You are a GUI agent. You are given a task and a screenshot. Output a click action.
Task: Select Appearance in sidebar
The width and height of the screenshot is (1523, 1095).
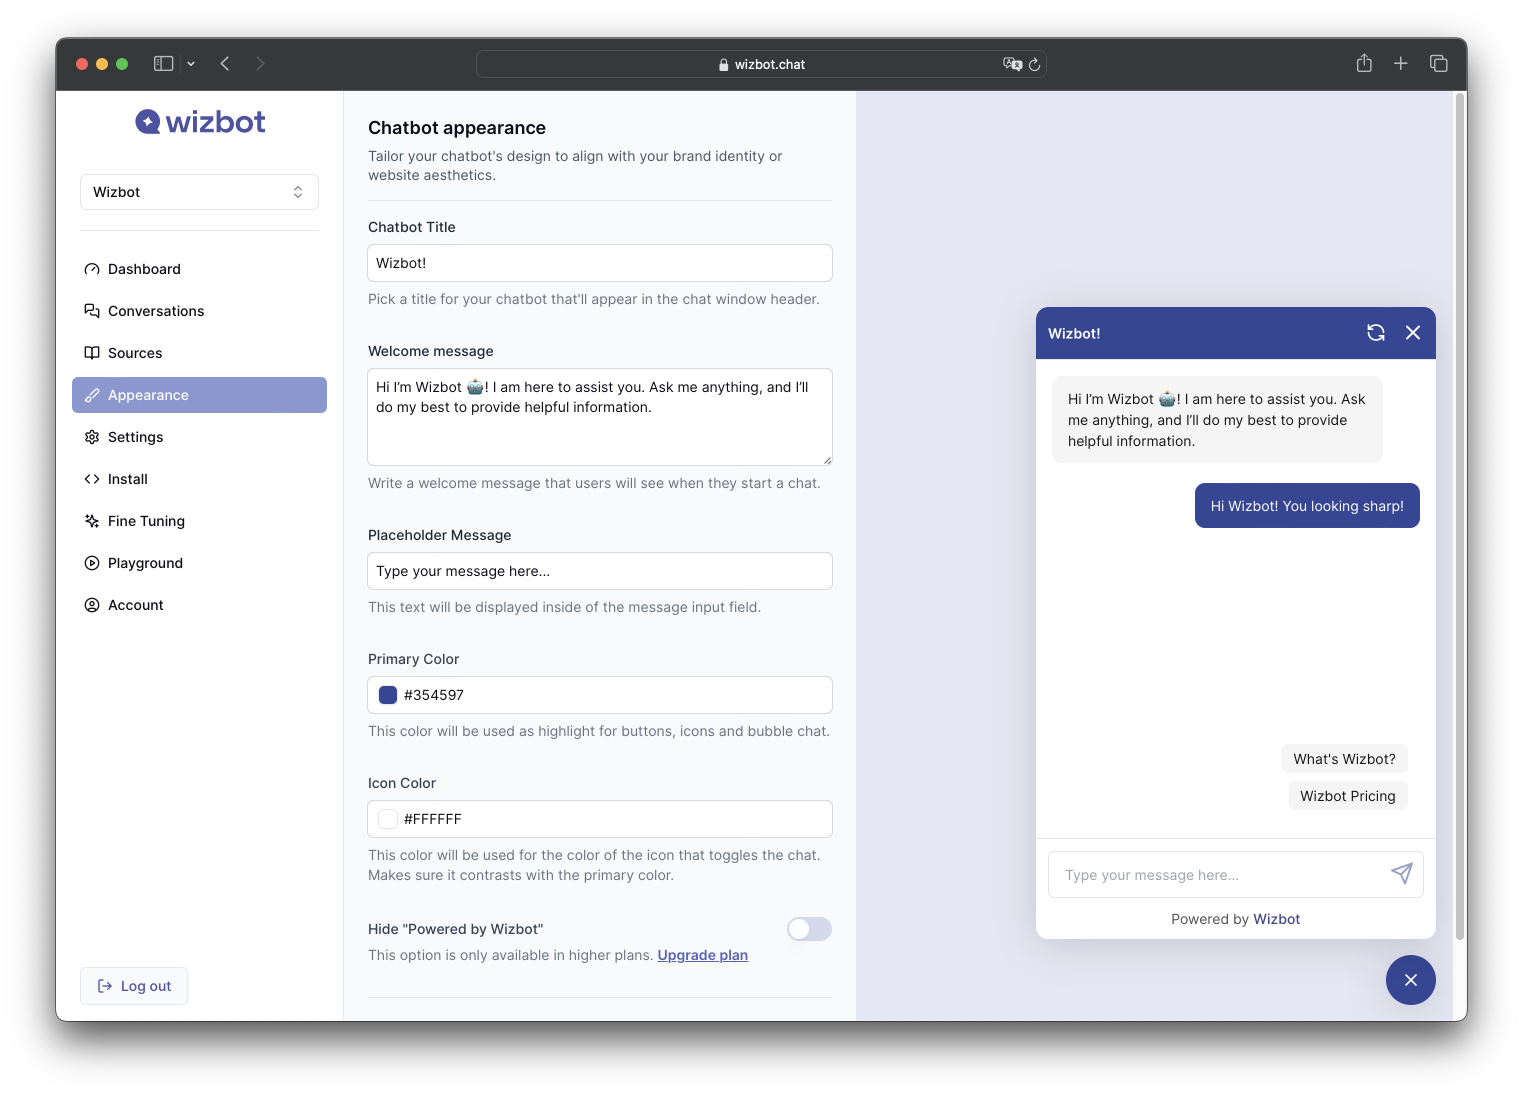click(x=199, y=395)
